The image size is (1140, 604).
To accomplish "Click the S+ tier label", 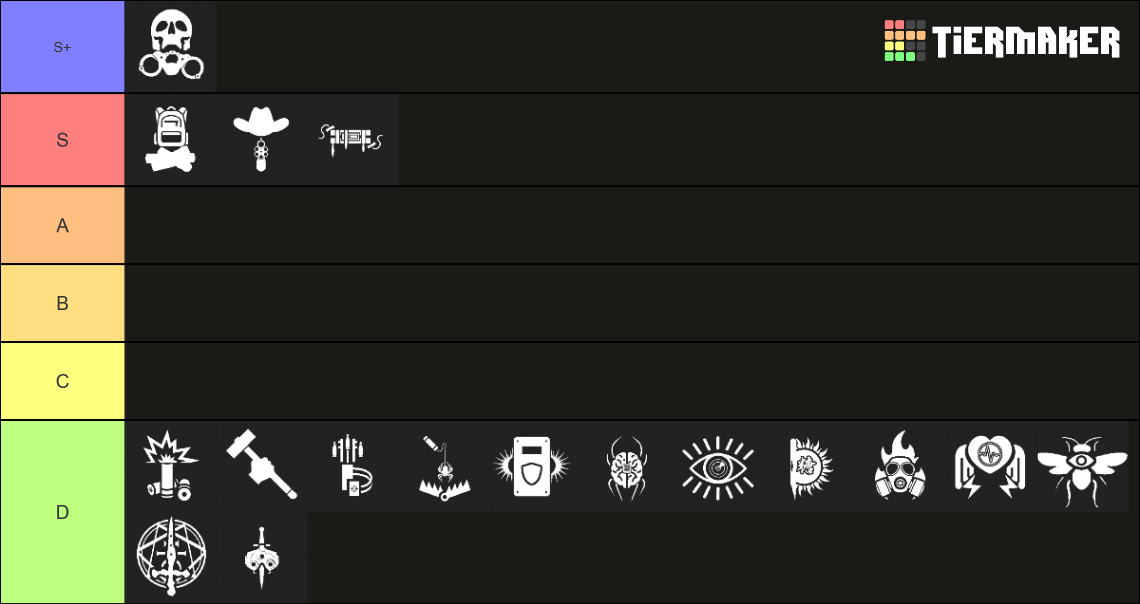I will 62,46.
